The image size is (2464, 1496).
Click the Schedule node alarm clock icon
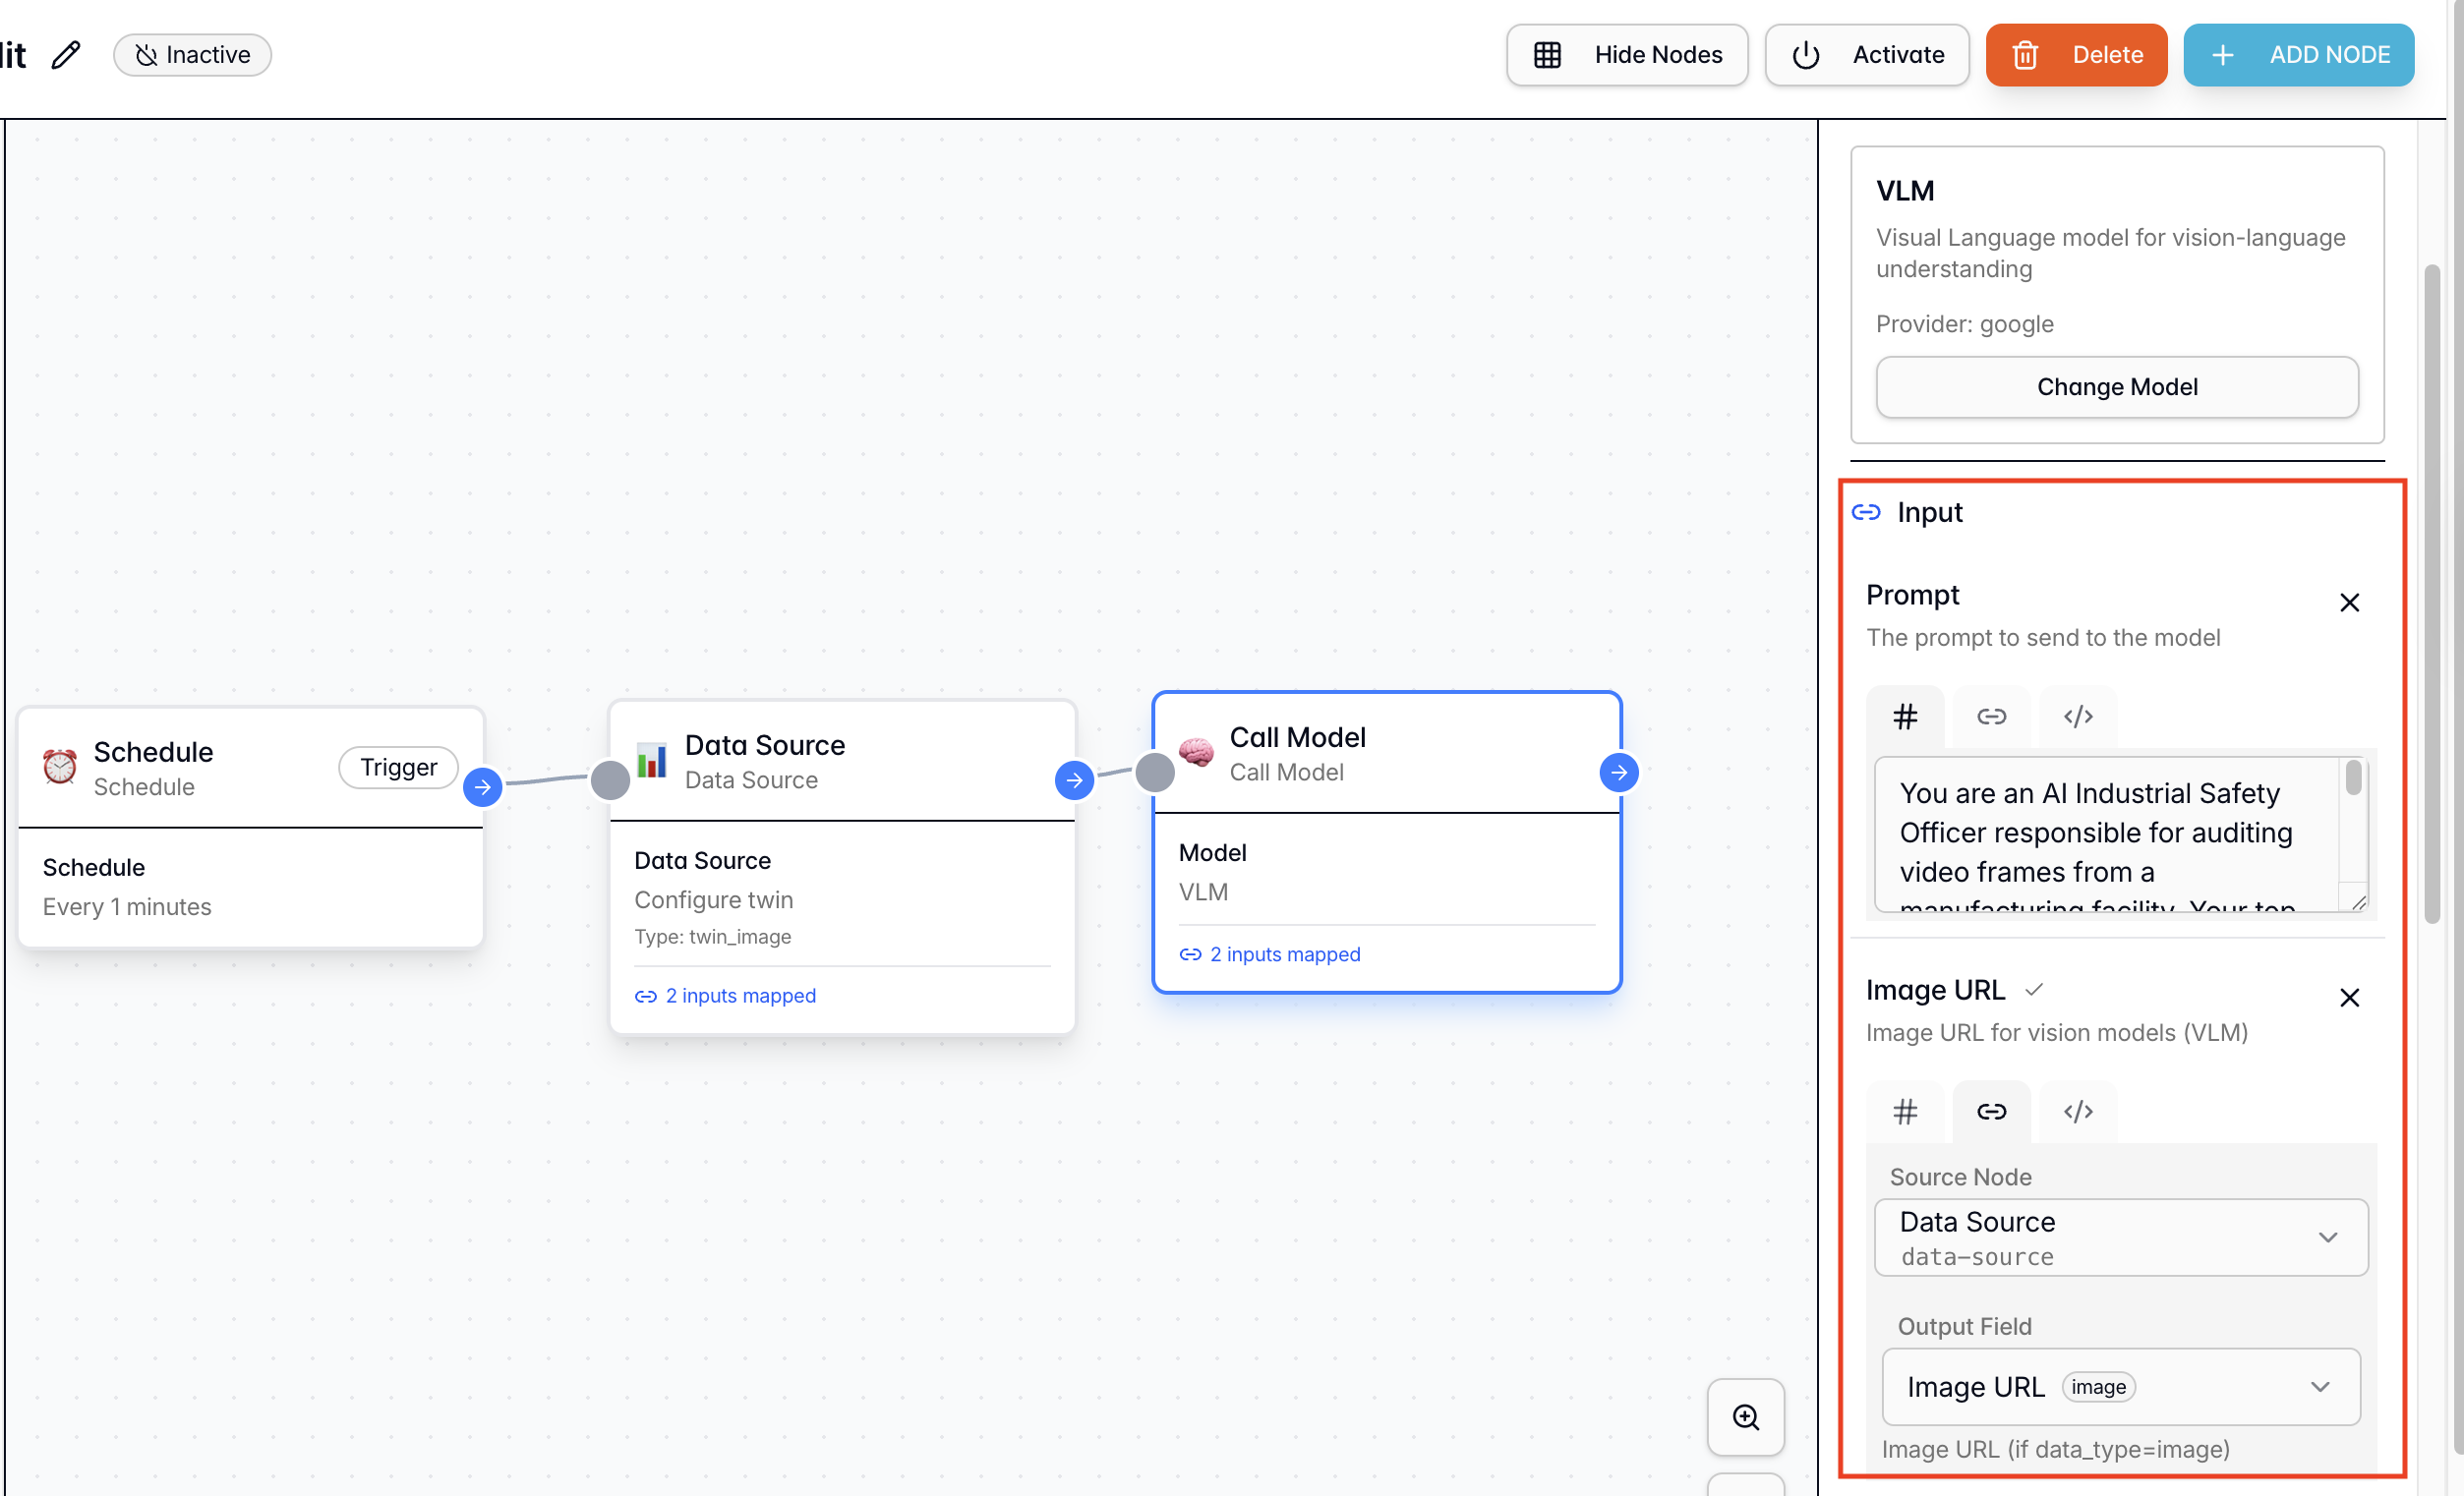point(60,767)
